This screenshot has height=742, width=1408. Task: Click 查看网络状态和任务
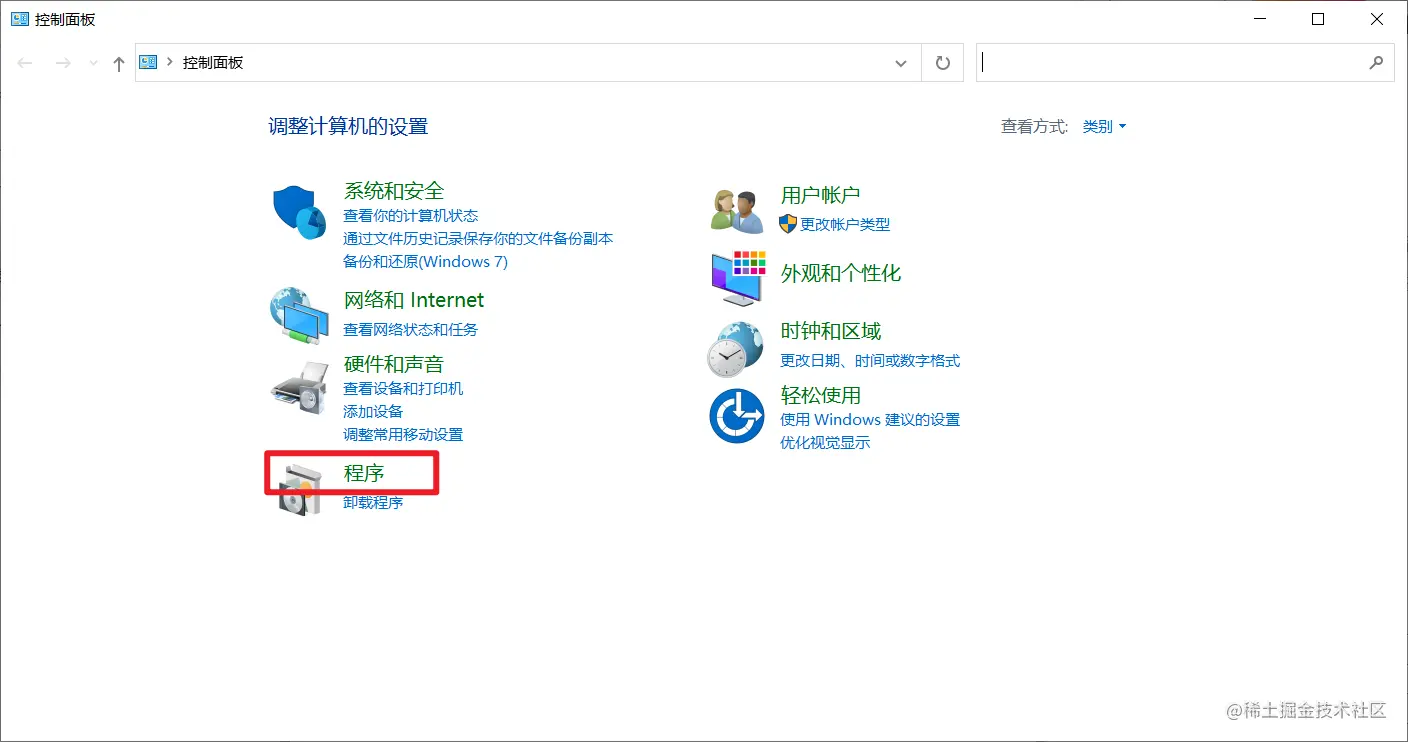[x=410, y=329]
